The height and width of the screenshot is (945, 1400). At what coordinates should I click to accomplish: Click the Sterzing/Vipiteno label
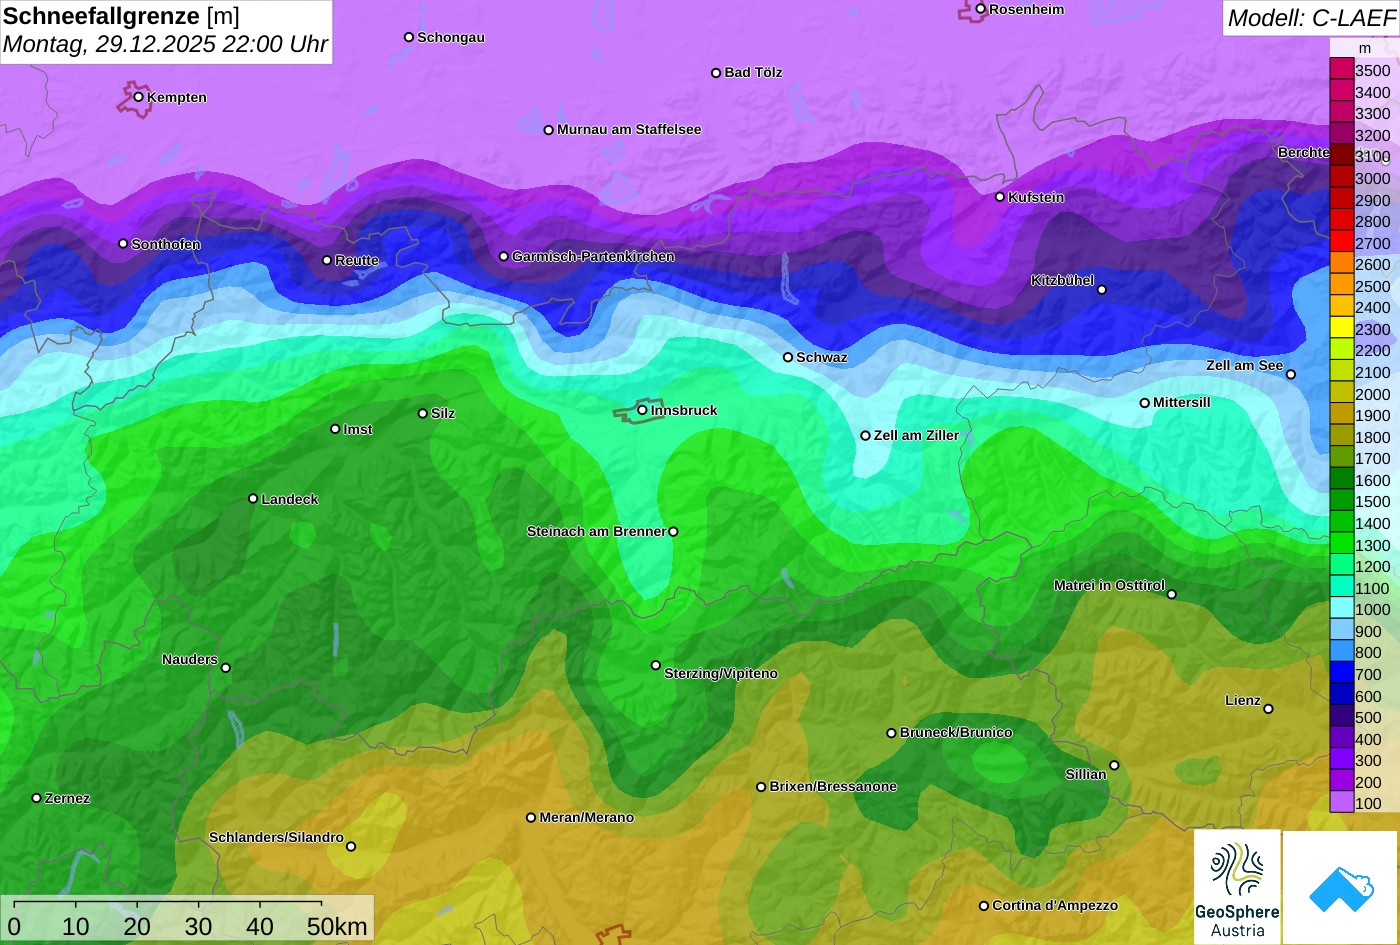pyautogui.click(x=721, y=673)
